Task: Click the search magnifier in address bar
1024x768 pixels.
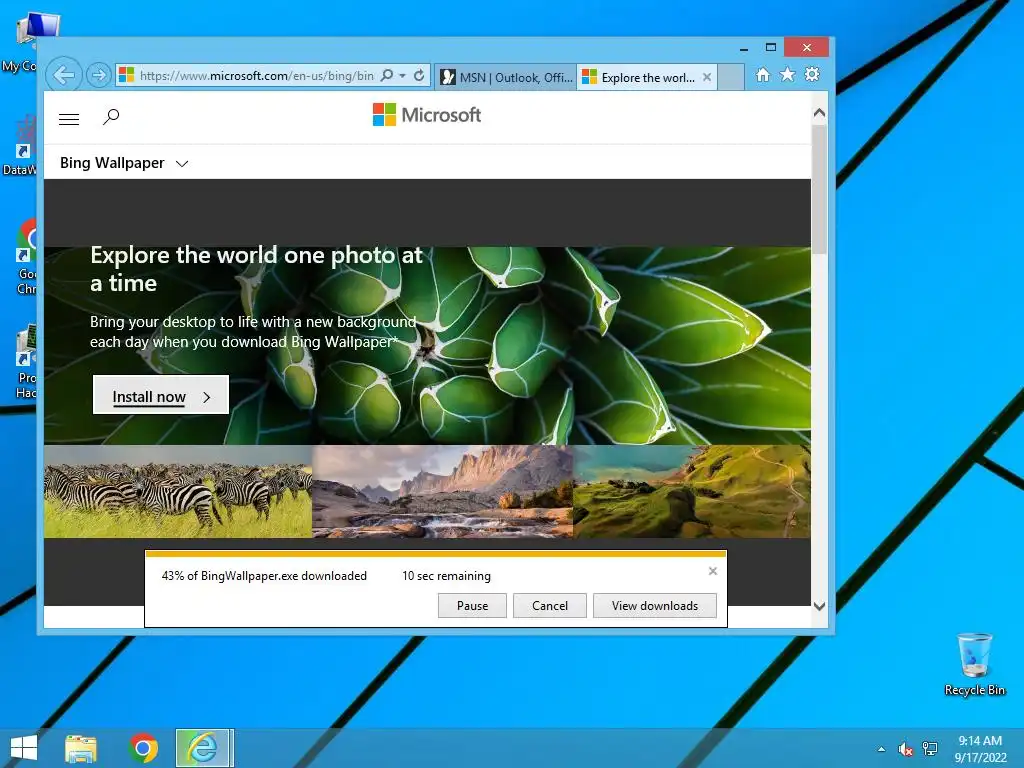Action: 387,75
